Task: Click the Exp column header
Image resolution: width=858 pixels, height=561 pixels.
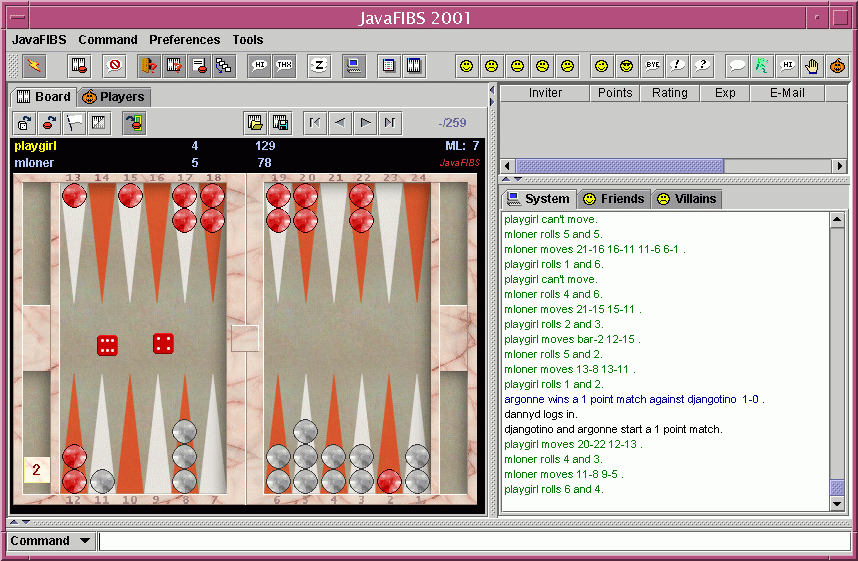Action: click(x=725, y=93)
